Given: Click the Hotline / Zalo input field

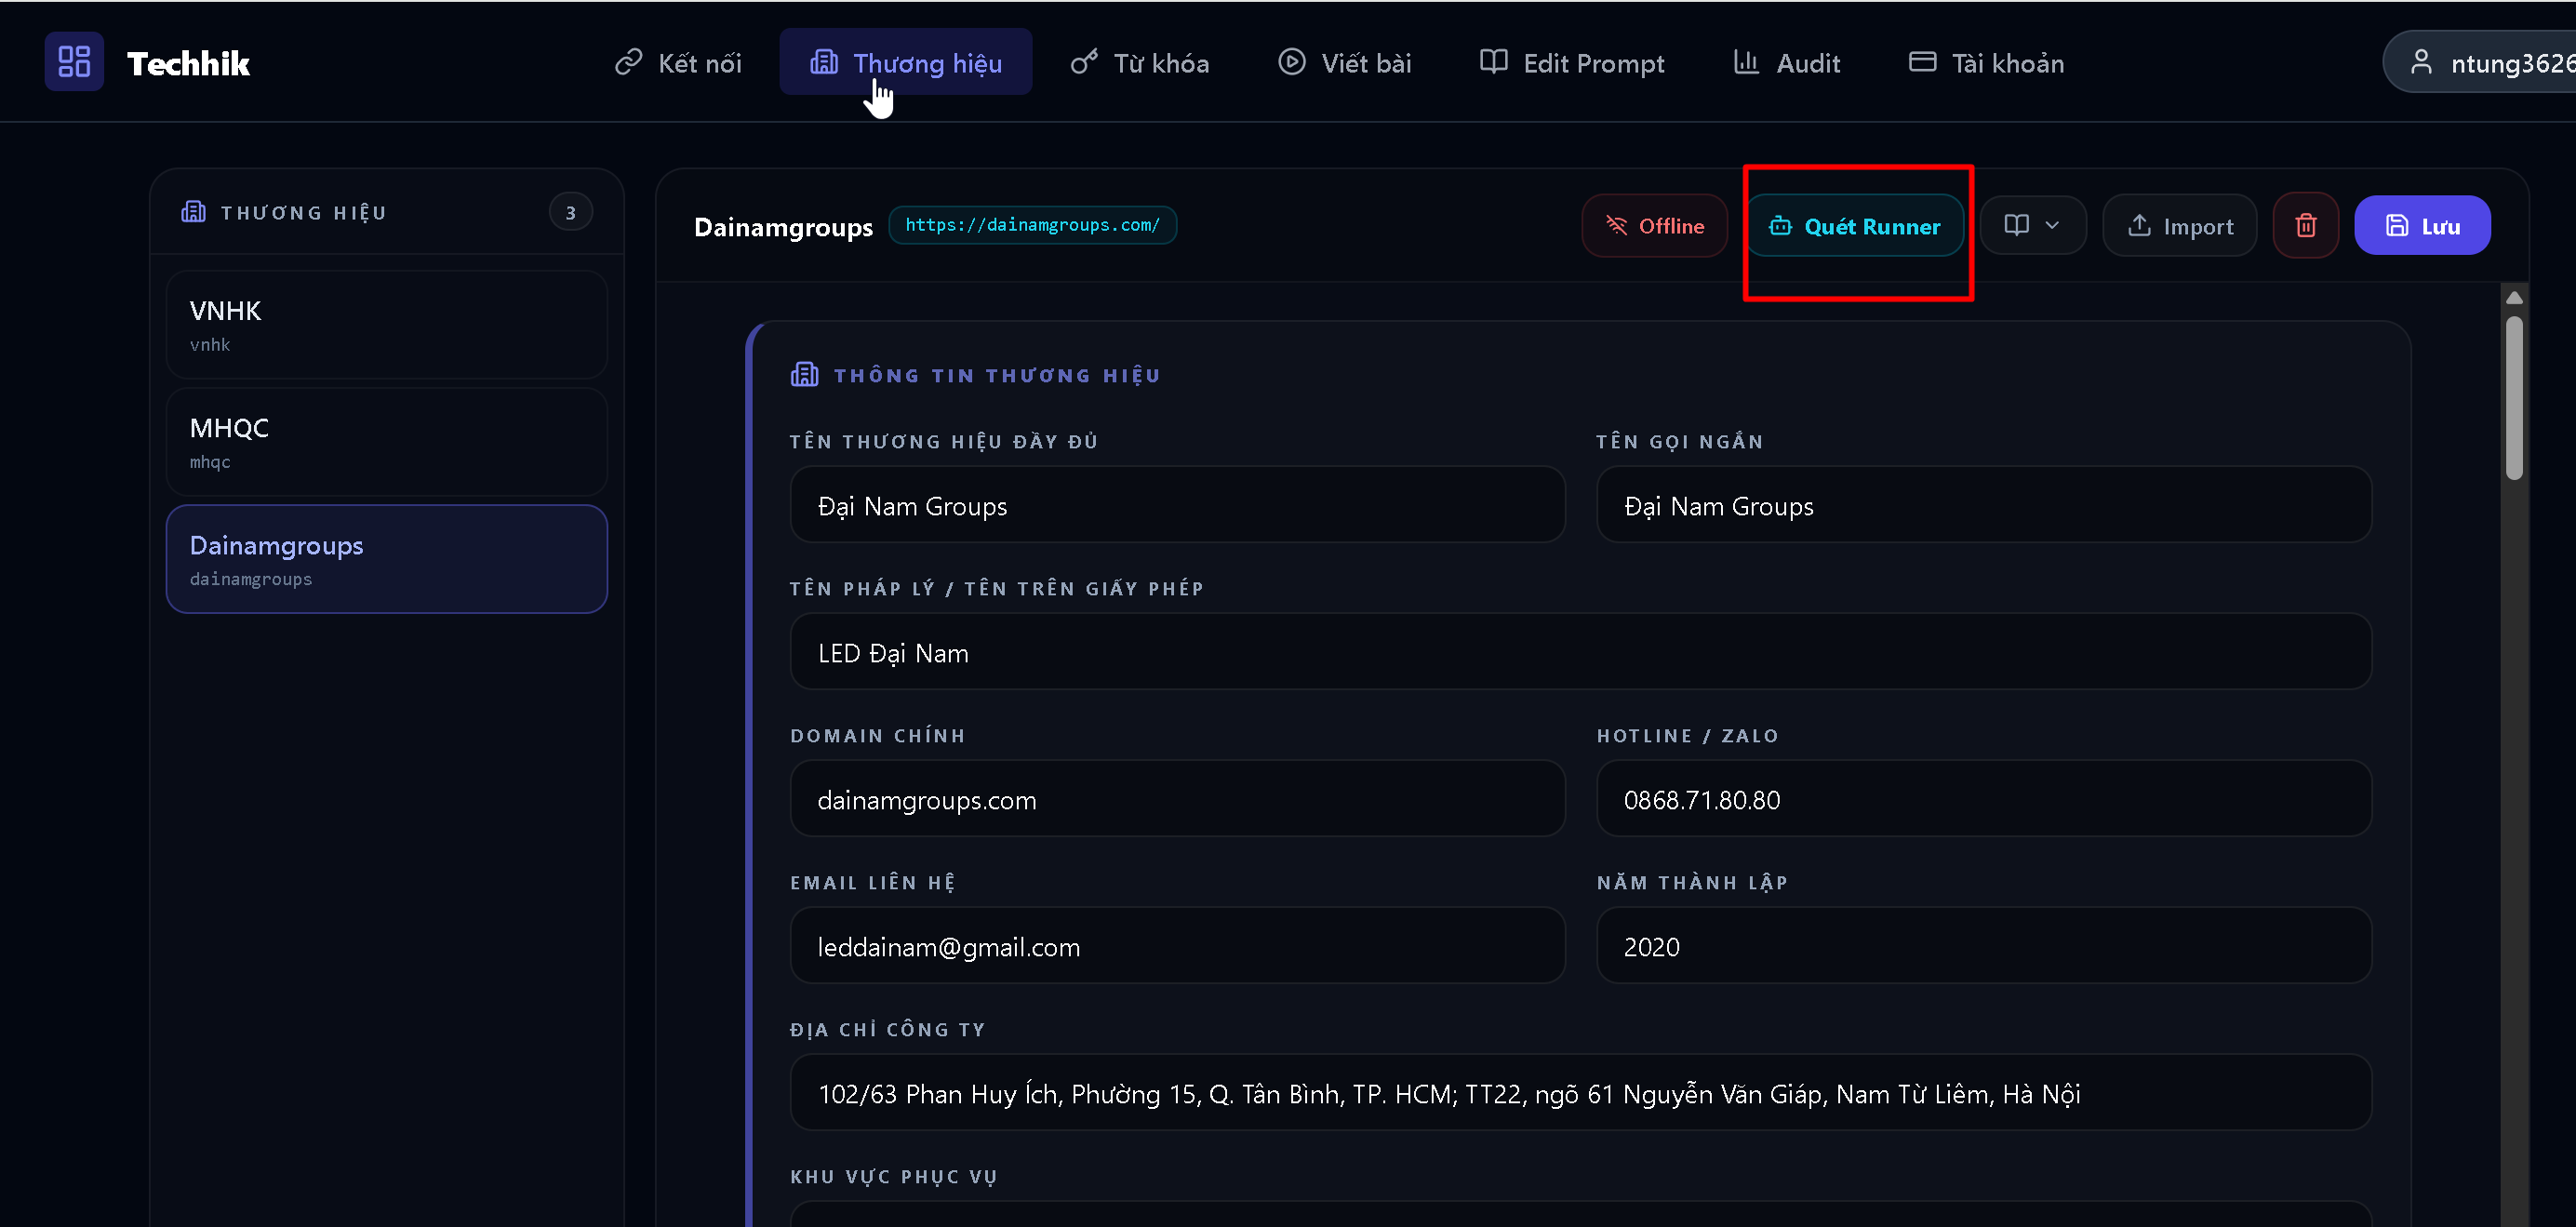Looking at the screenshot, I should coord(1984,800).
